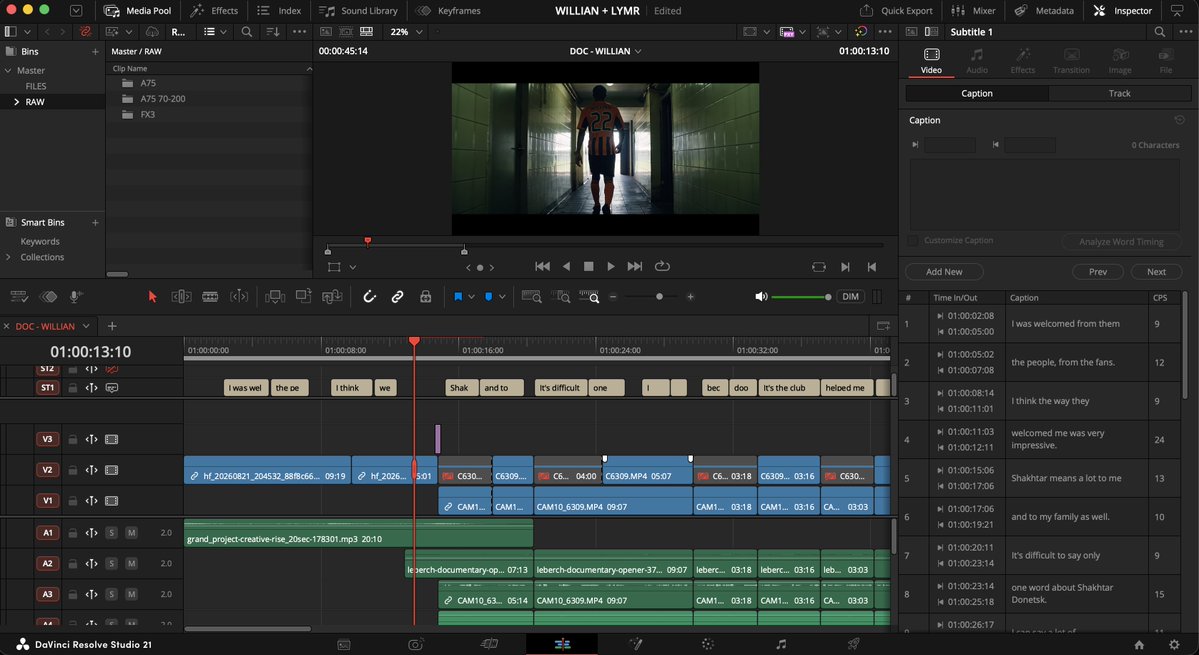Play in reverse in viewer
Viewport: 1199px width, 655px height.
(566, 266)
